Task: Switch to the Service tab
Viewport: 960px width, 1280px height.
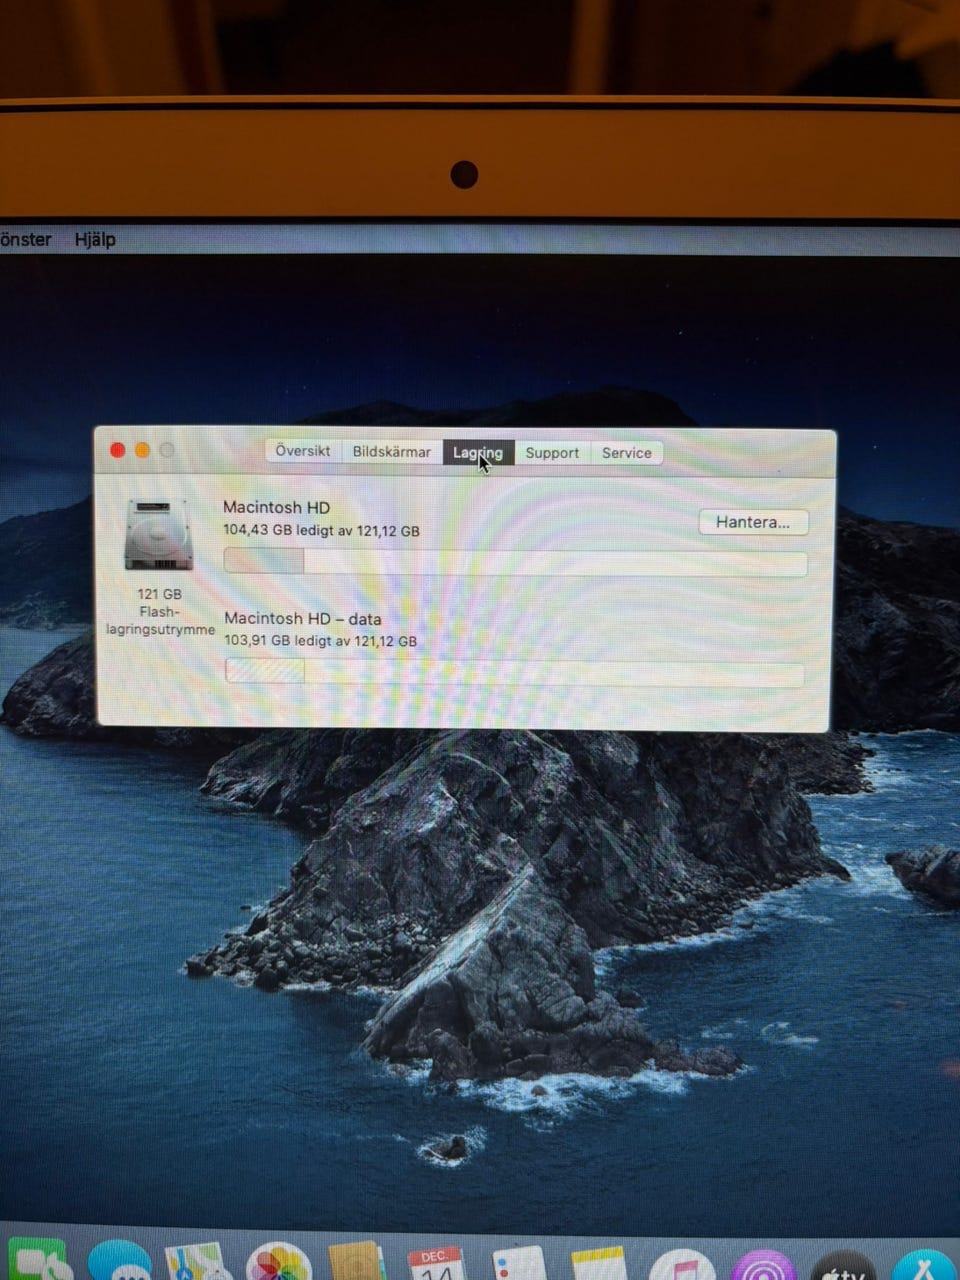Action: coord(627,453)
